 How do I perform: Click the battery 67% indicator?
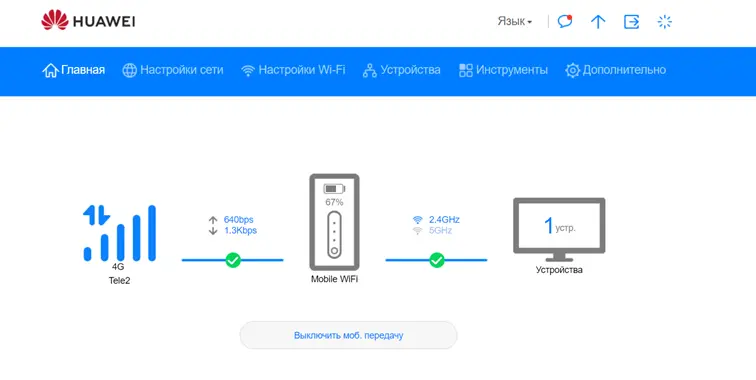point(334,194)
